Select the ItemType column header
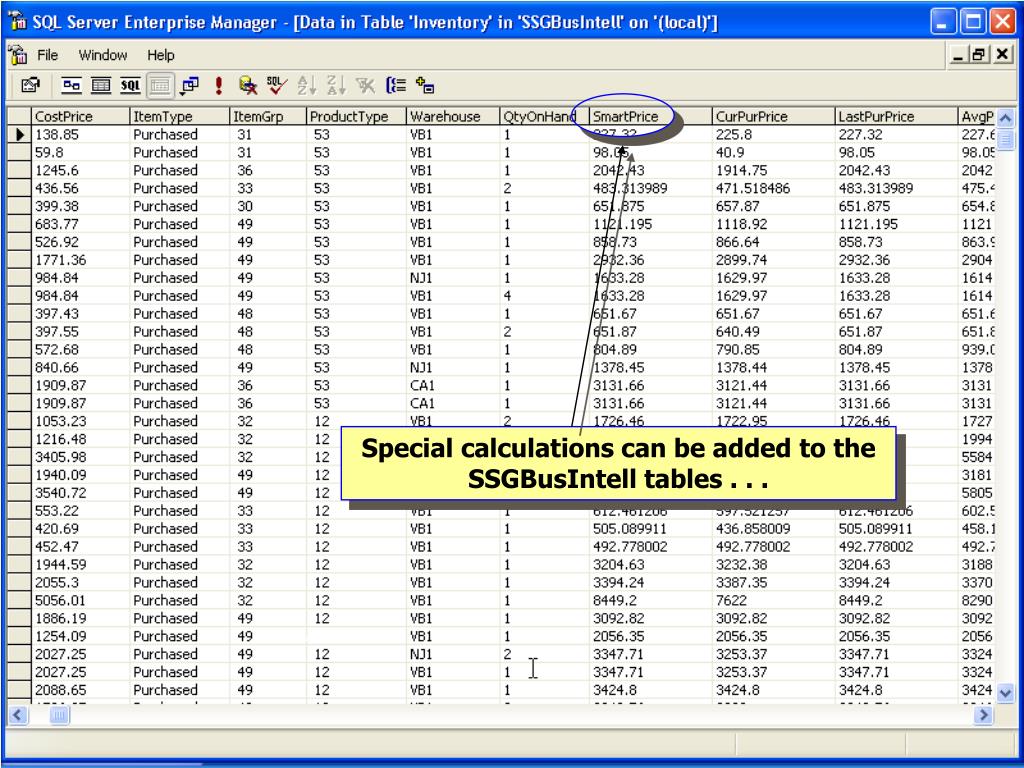The image size is (1024, 768). tap(180, 116)
